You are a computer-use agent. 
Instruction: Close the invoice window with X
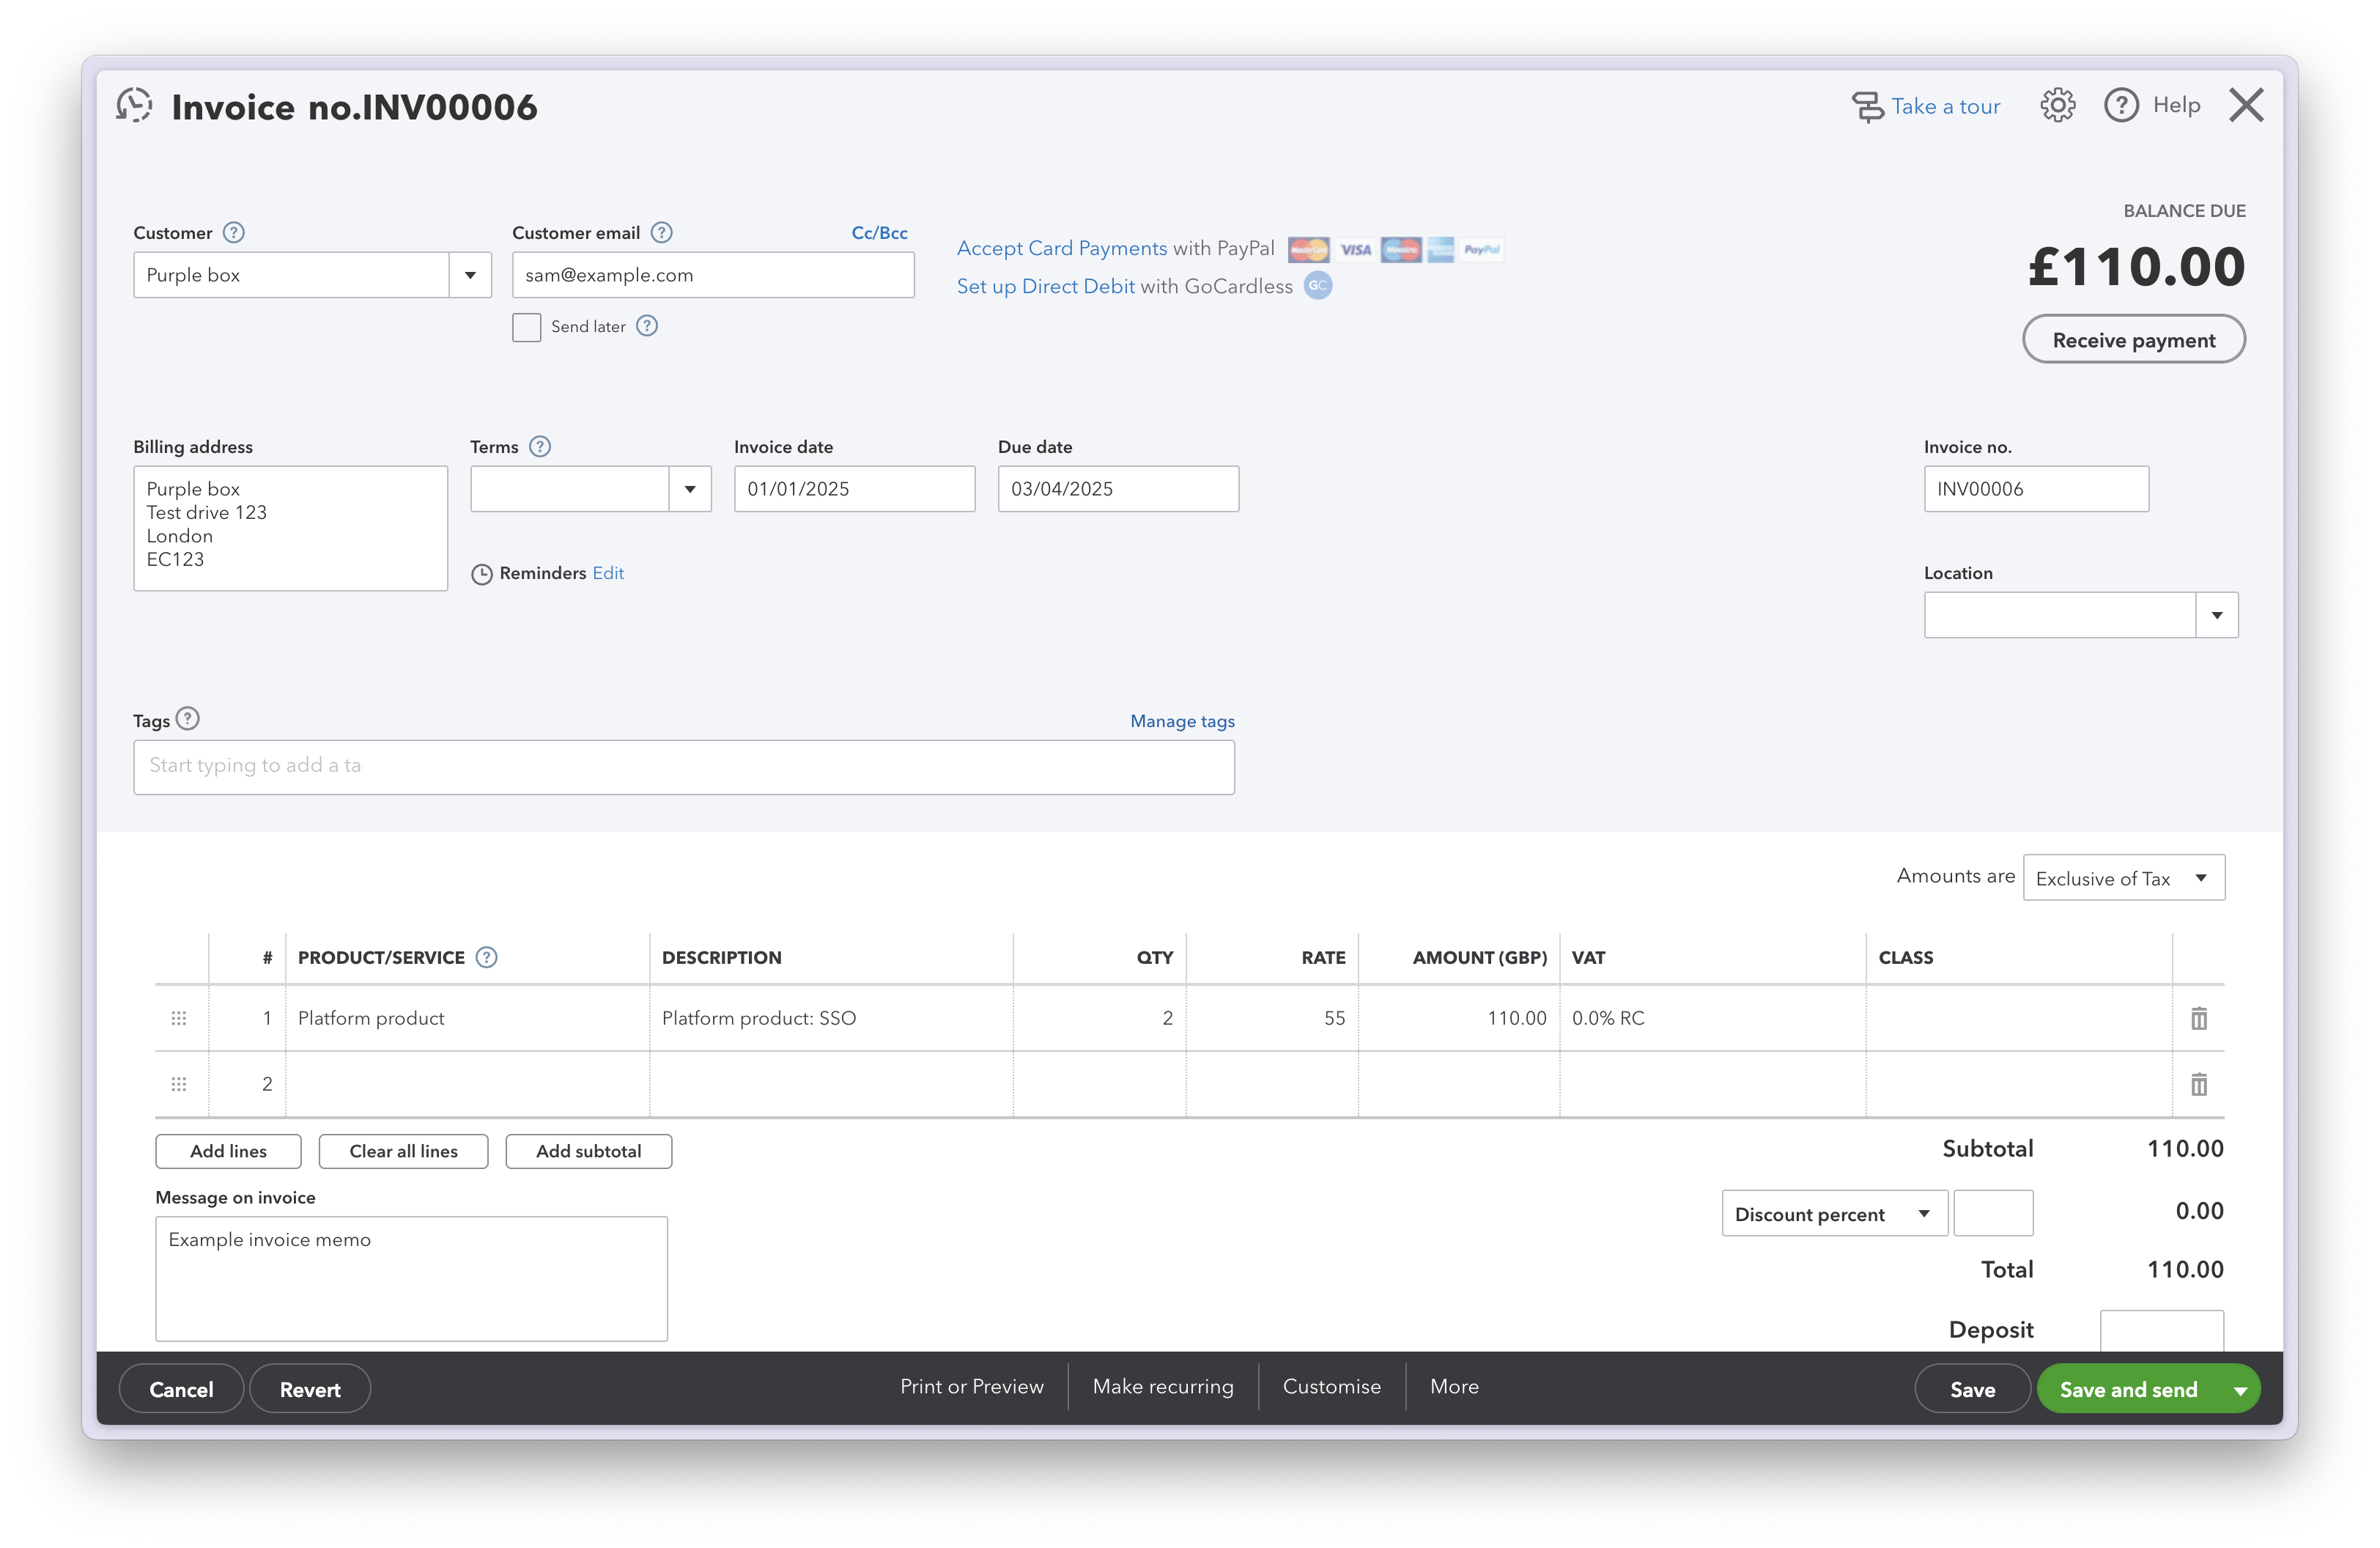pos(2246,105)
